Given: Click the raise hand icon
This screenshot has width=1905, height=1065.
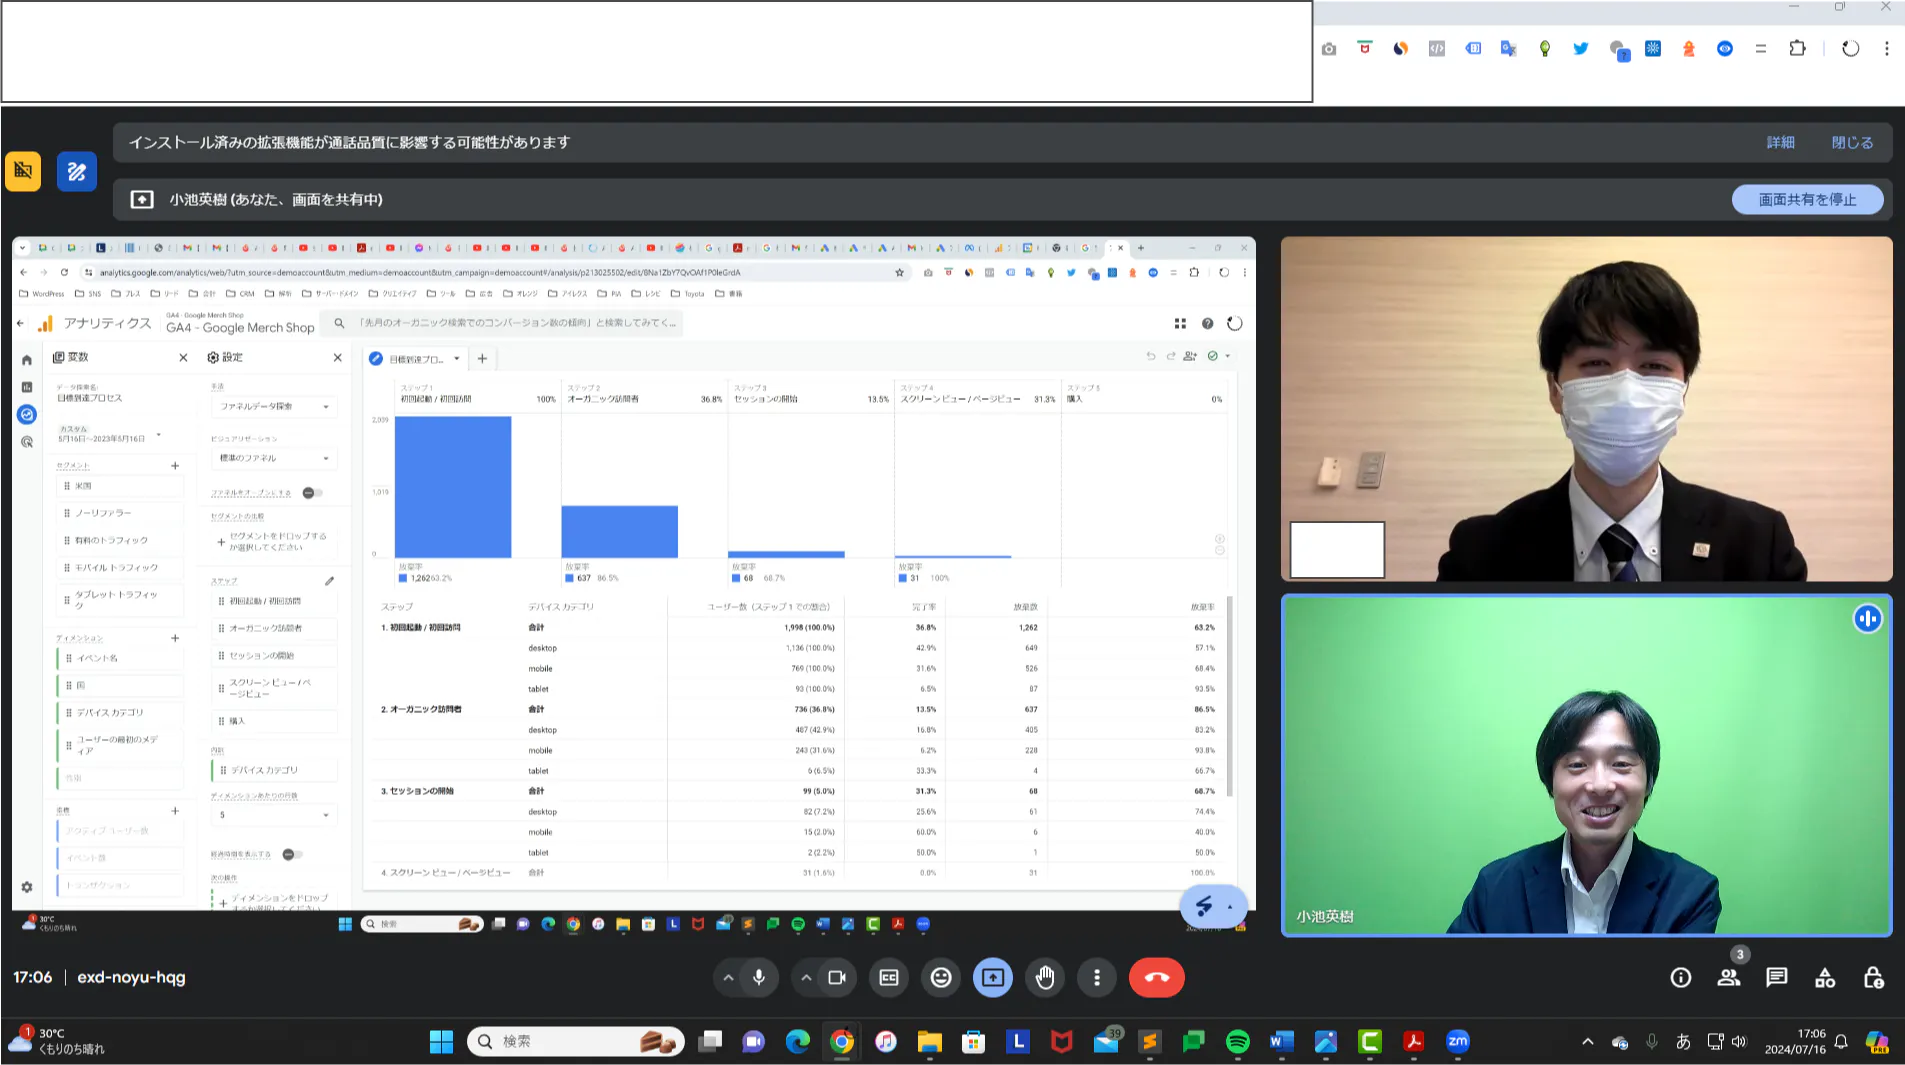Looking at the screenshot, I should [x=1045, y=977].
